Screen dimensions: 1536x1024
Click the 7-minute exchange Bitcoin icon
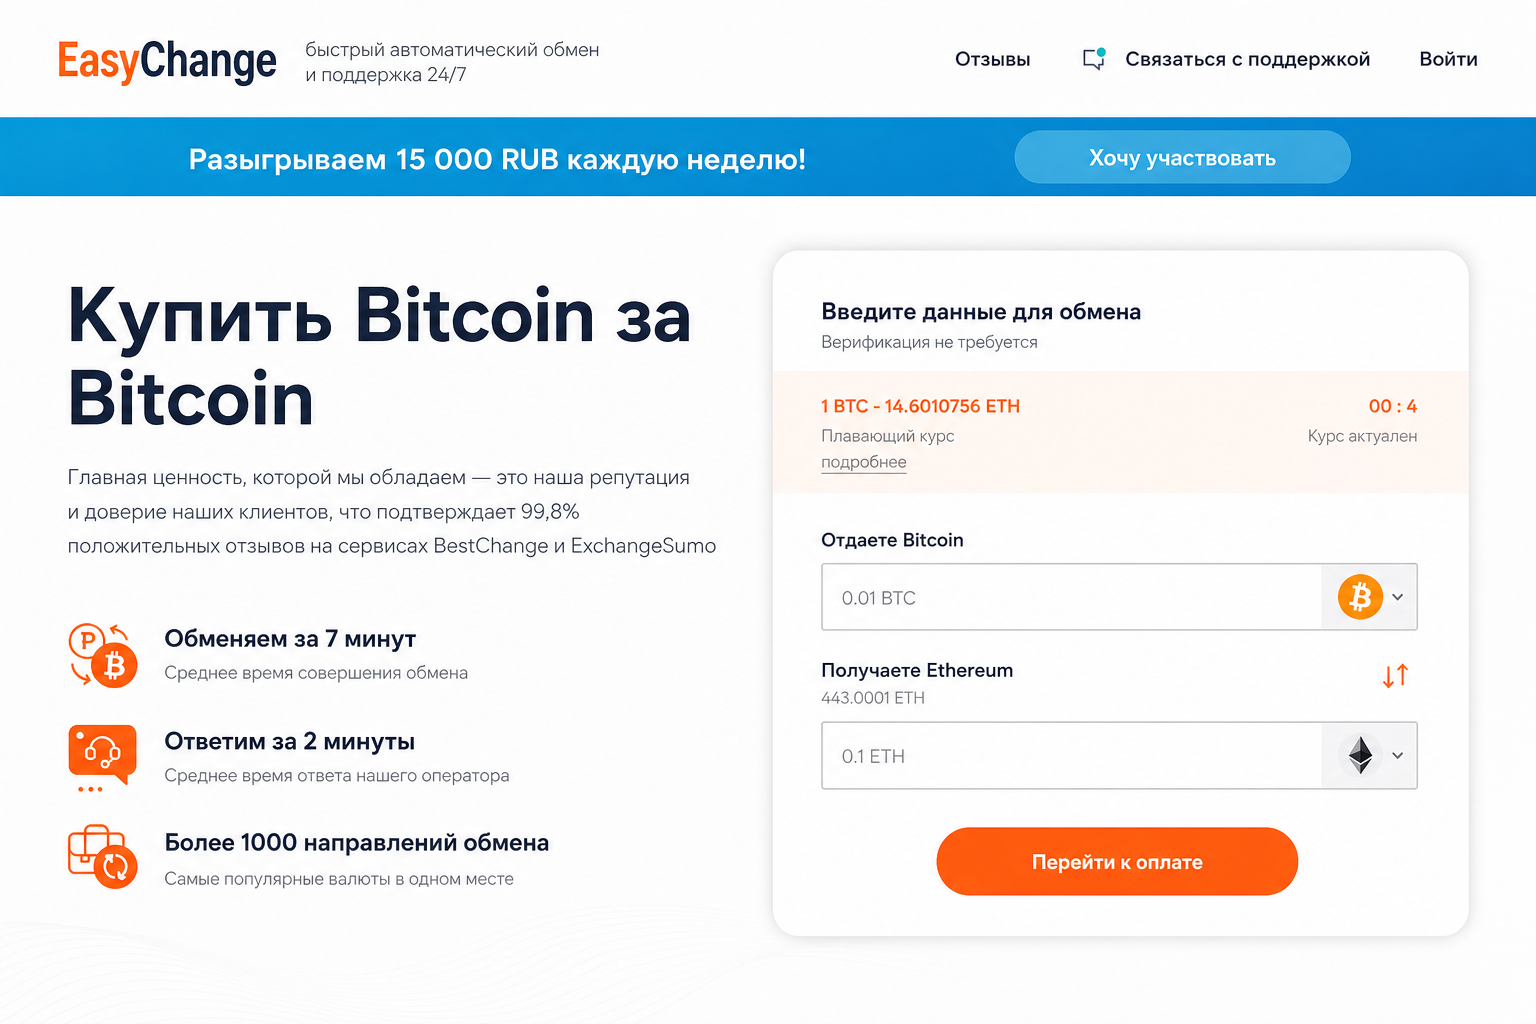pos(102,655)
